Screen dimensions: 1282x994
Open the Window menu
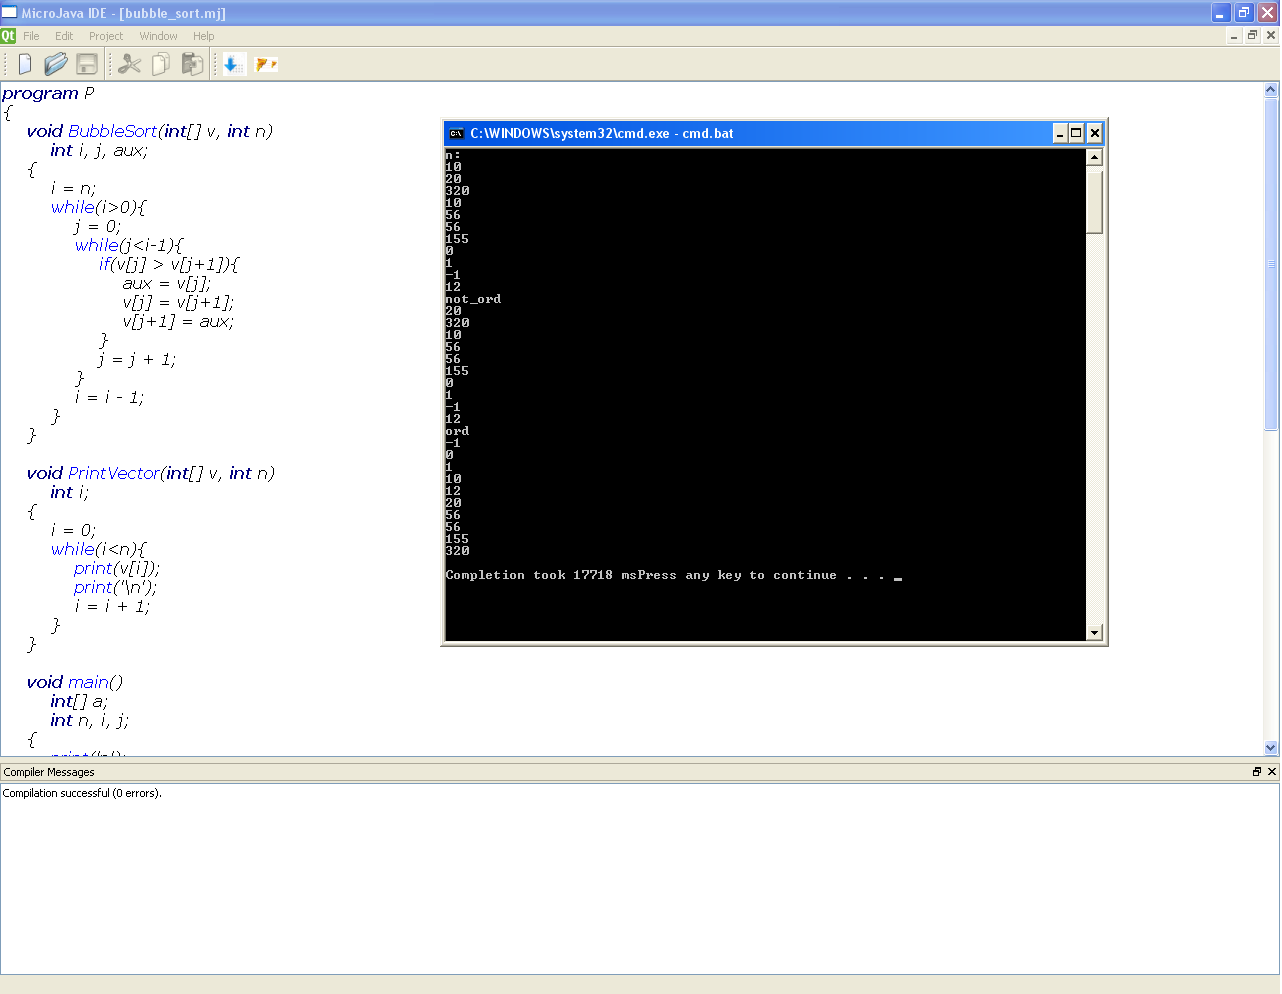click(158, 36)
